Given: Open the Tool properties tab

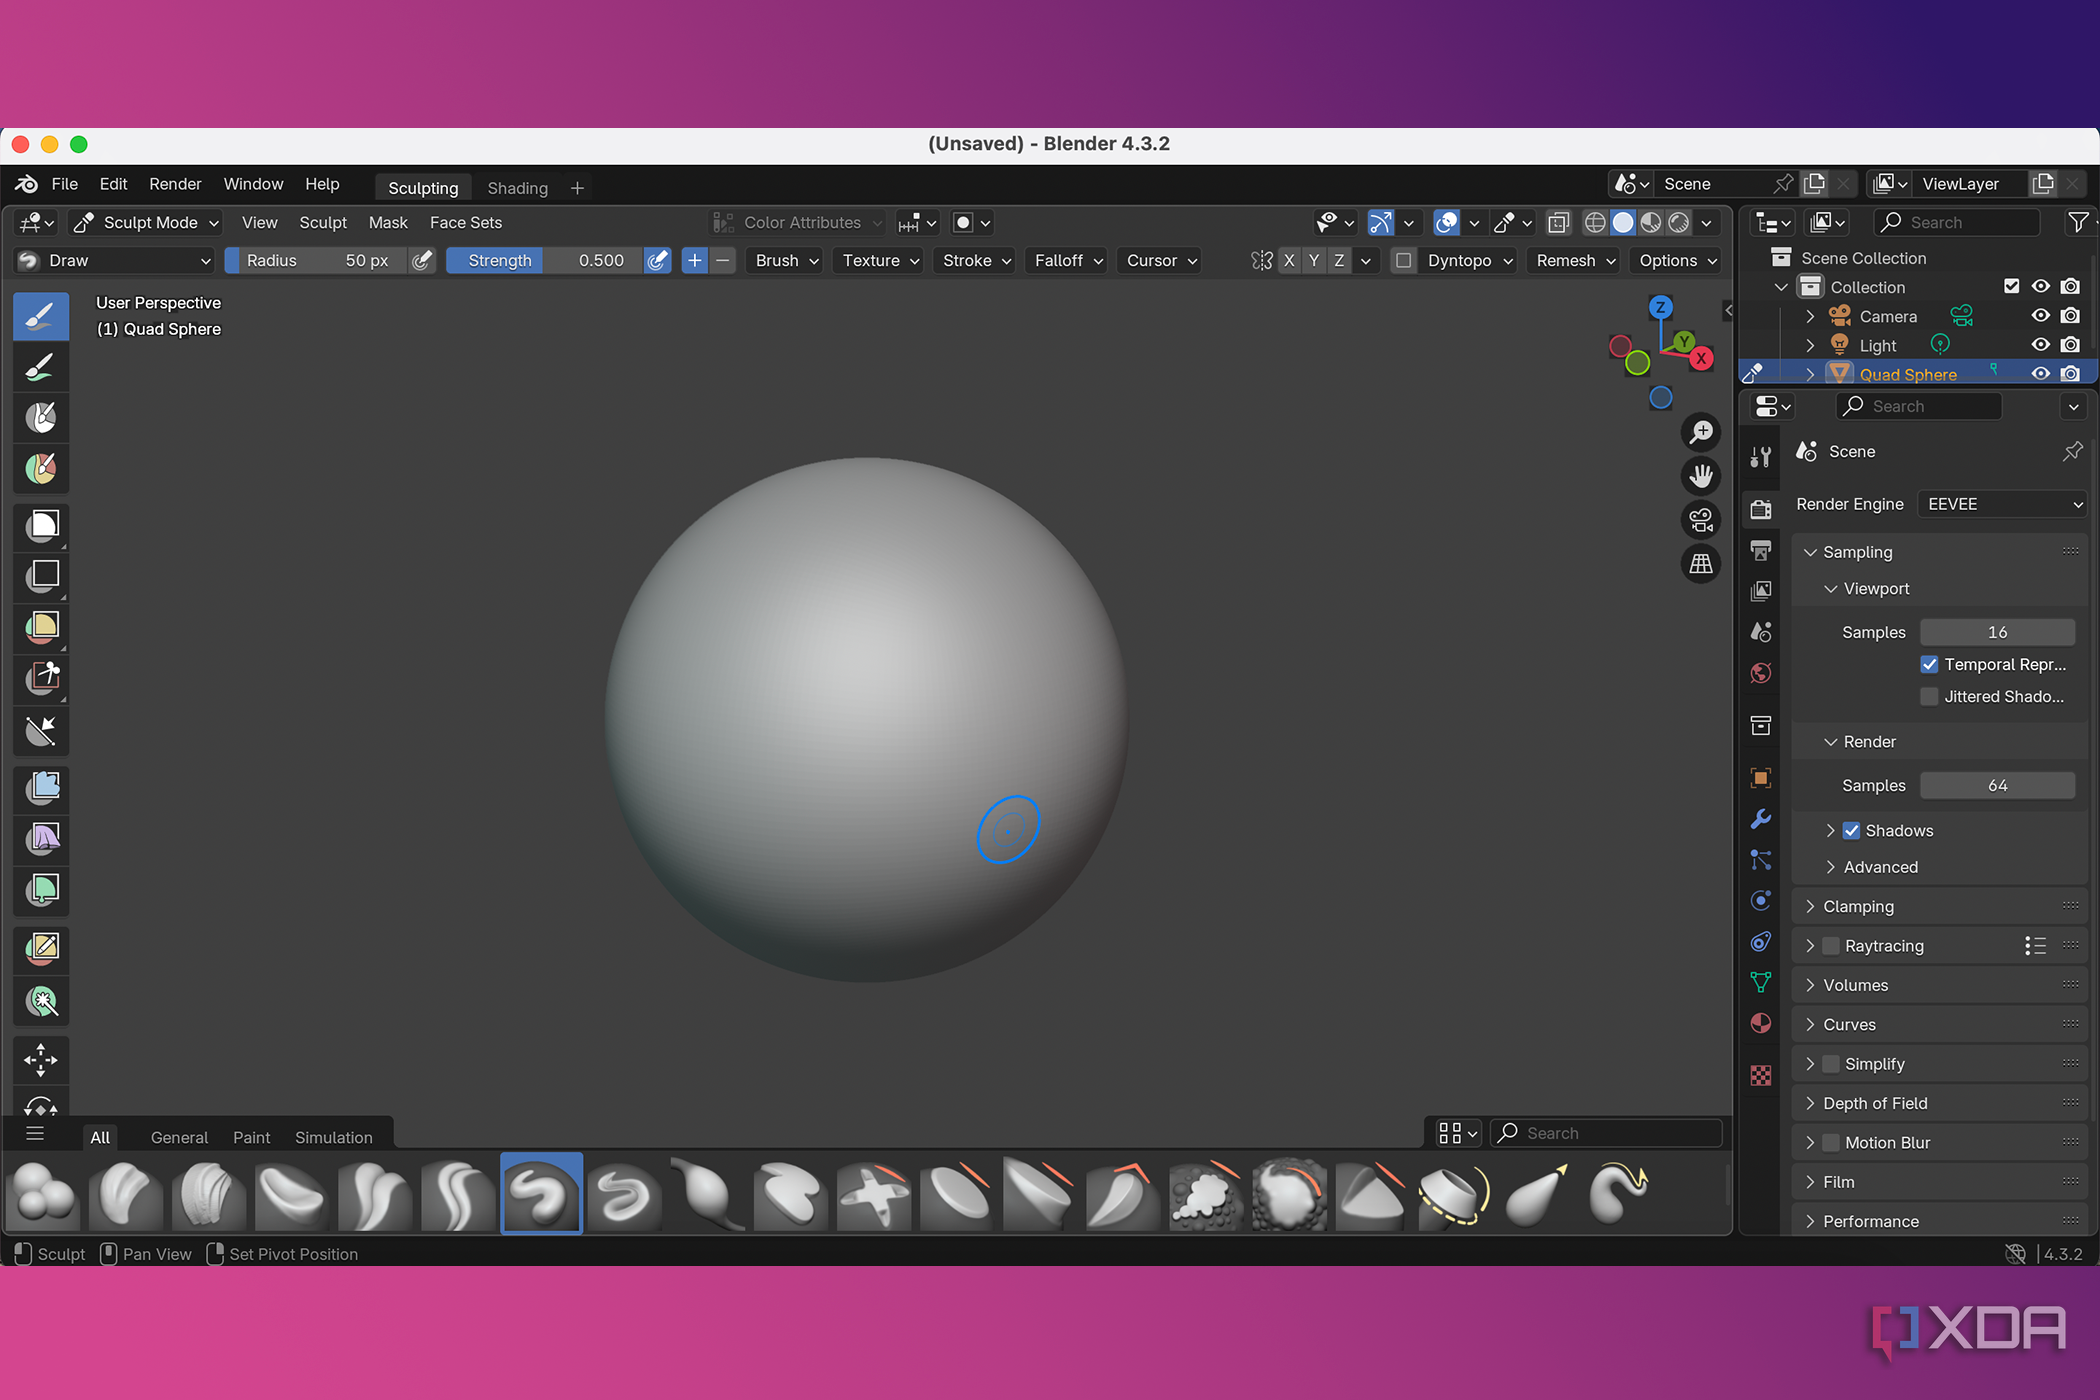Looking at the screenshot, I should tap(1761, 457).
